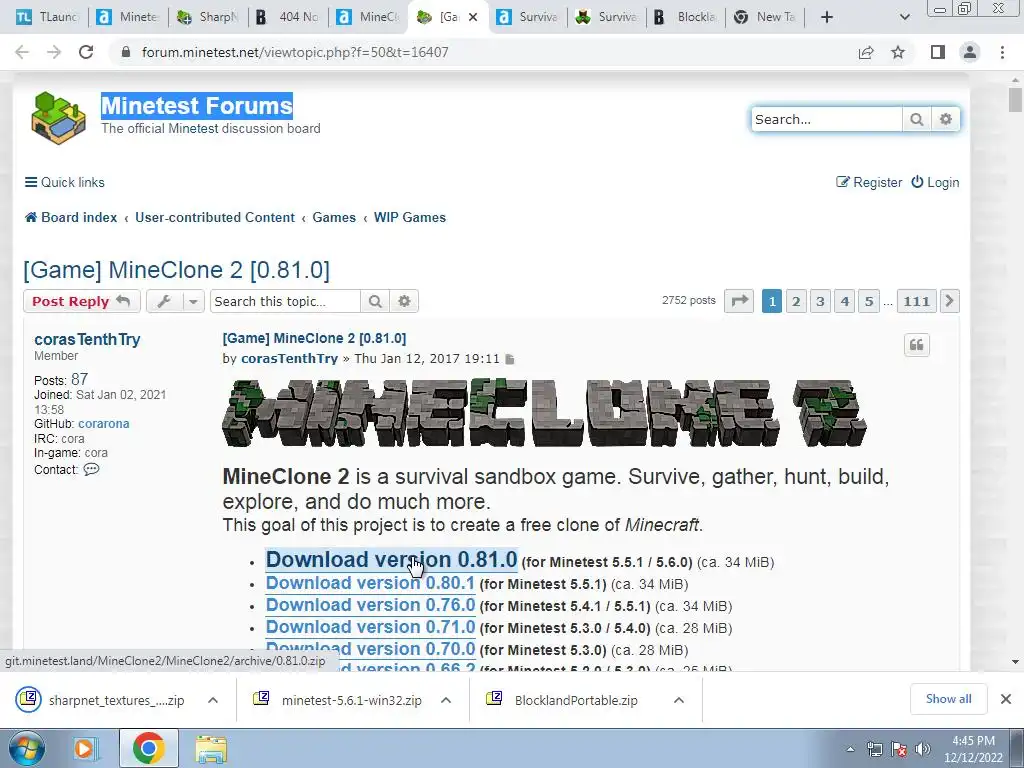Image resolution: width=1024 pixels, height=768 pixels.
Task: Go to page 2 of the topic
Action: pyautogui.click(x=796, y=301)
